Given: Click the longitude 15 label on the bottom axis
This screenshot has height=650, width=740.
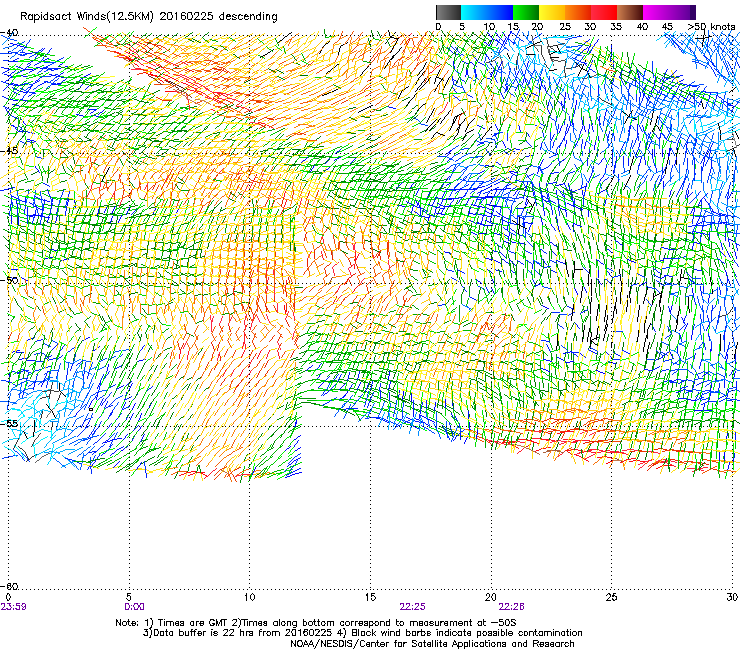Looking at the screenshot, I should click(370, 597).
